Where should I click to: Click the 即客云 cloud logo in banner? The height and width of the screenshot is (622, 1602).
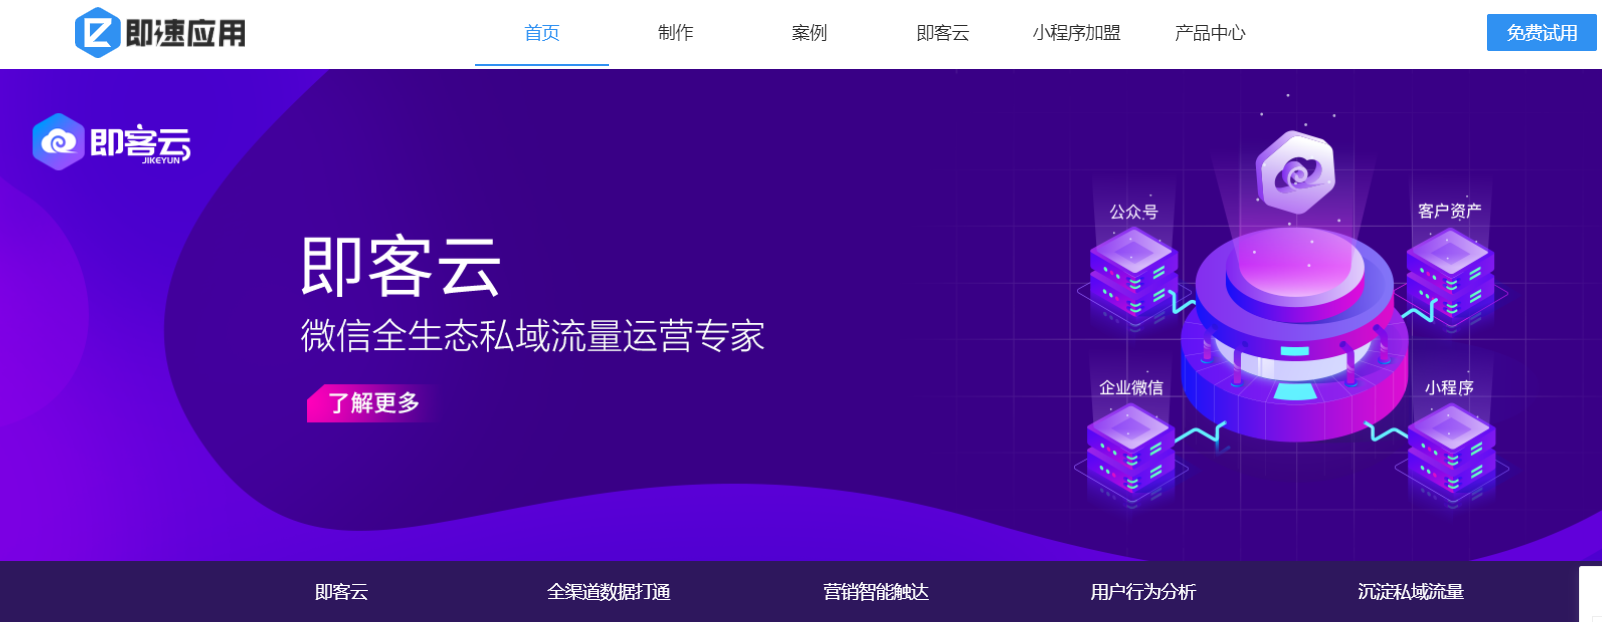click(x=58, y=142)
